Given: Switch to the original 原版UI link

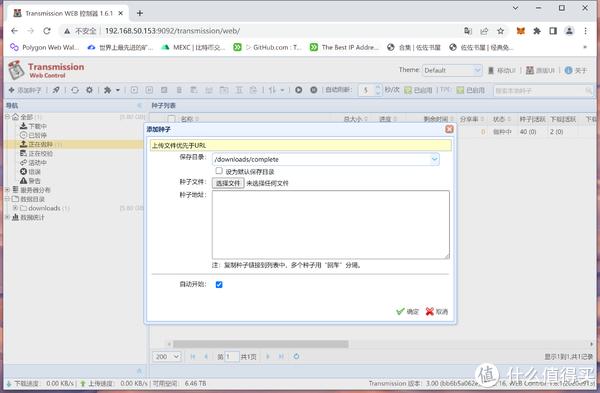Looking at the screenshot, I should [540, 70].
